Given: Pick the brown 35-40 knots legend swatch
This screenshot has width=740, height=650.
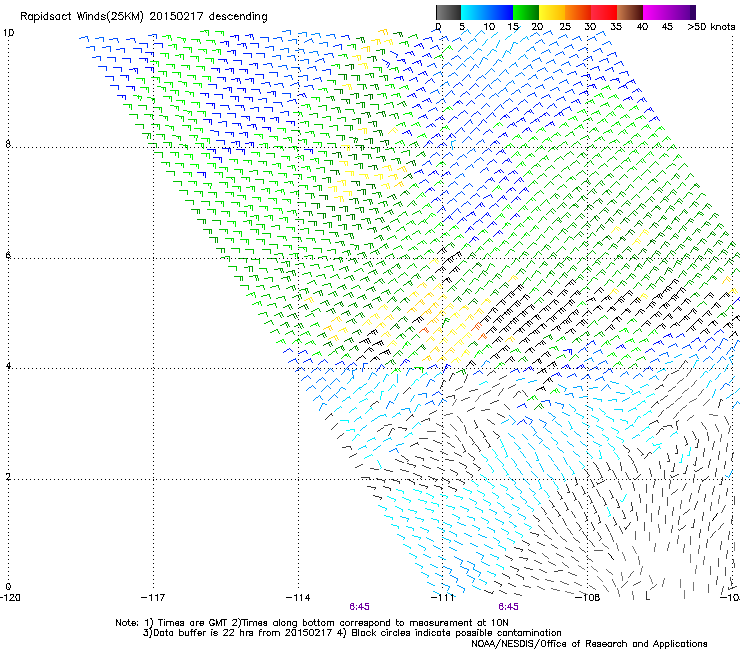Looking at the screenshot, I should click(630, 12).
